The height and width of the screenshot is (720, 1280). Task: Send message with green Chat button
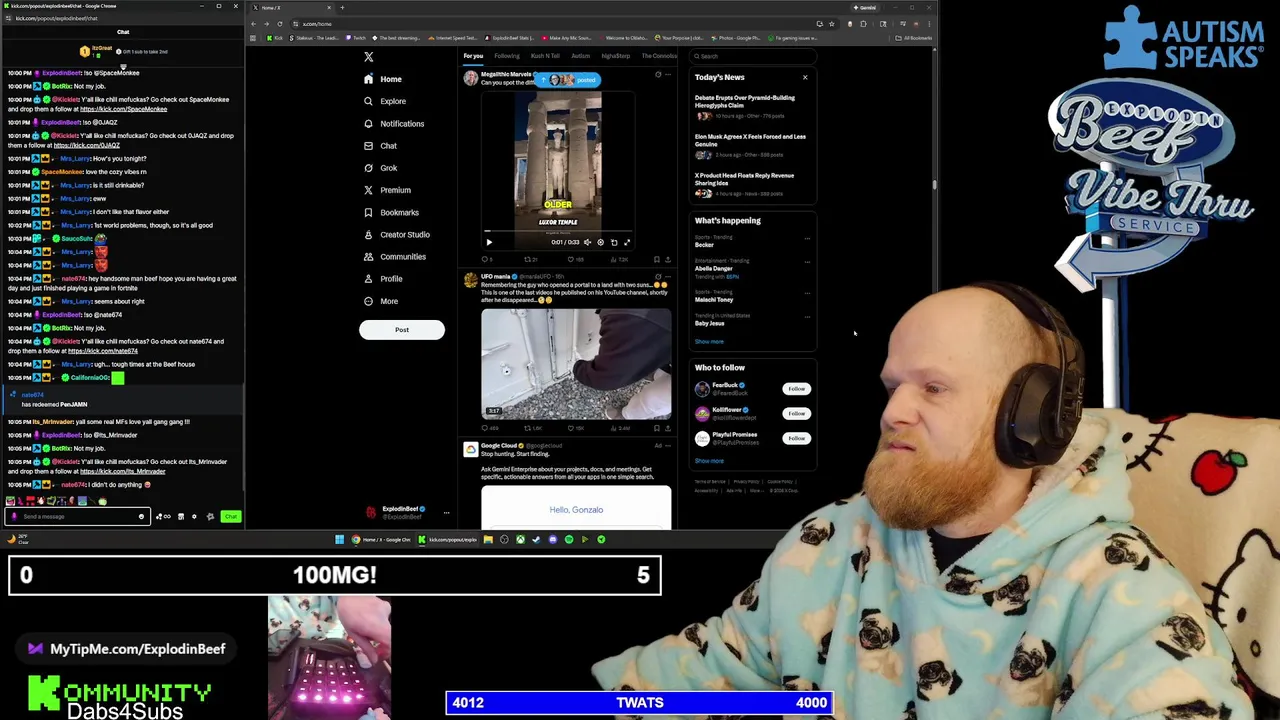(231, 517)
